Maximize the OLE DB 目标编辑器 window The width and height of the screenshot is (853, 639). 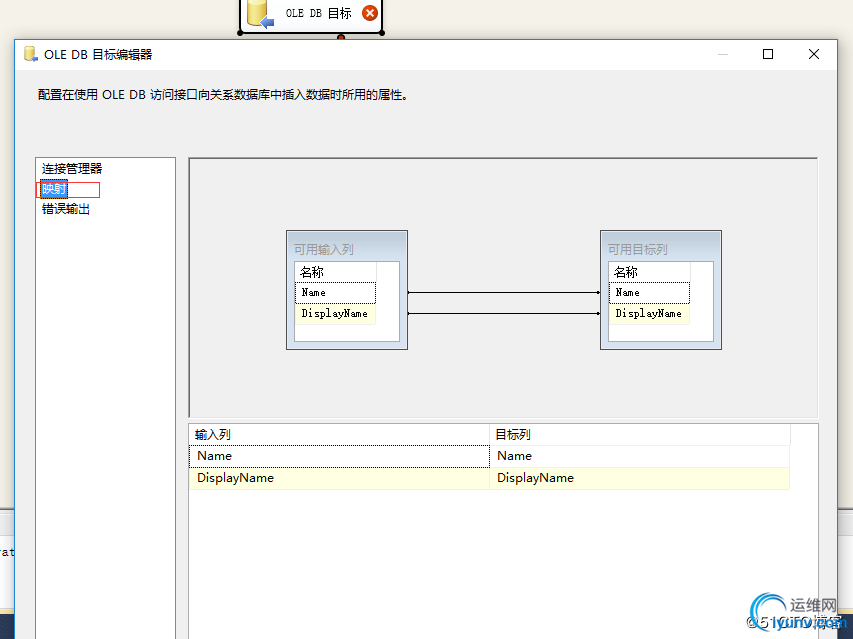pyautogui.click(x=768, y=55)
